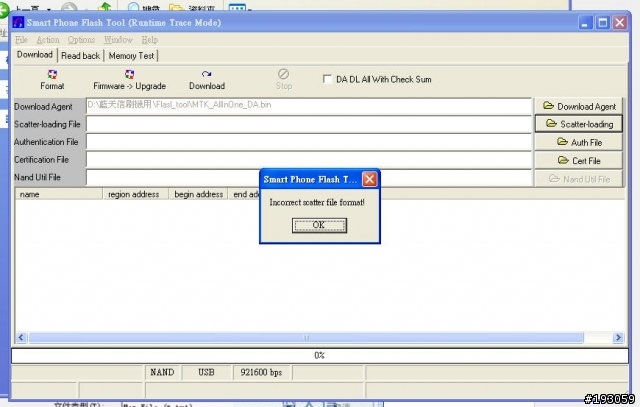Maximize the Smart Phone Flash Tool window
The image size is (640, 407).
[x=602, y=22]
